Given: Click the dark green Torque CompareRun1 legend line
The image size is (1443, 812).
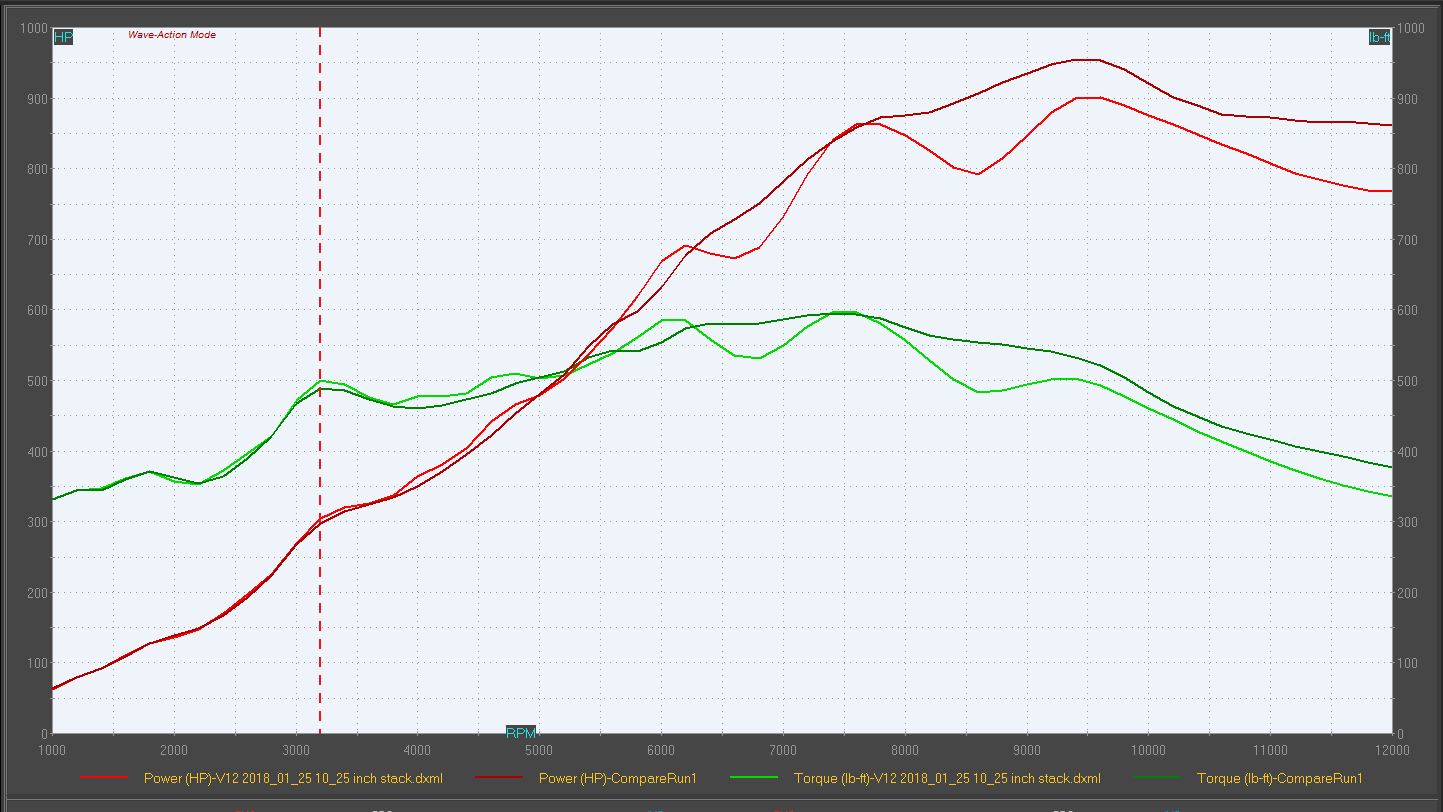Looking at the screenshot, I should (1157, 778).
